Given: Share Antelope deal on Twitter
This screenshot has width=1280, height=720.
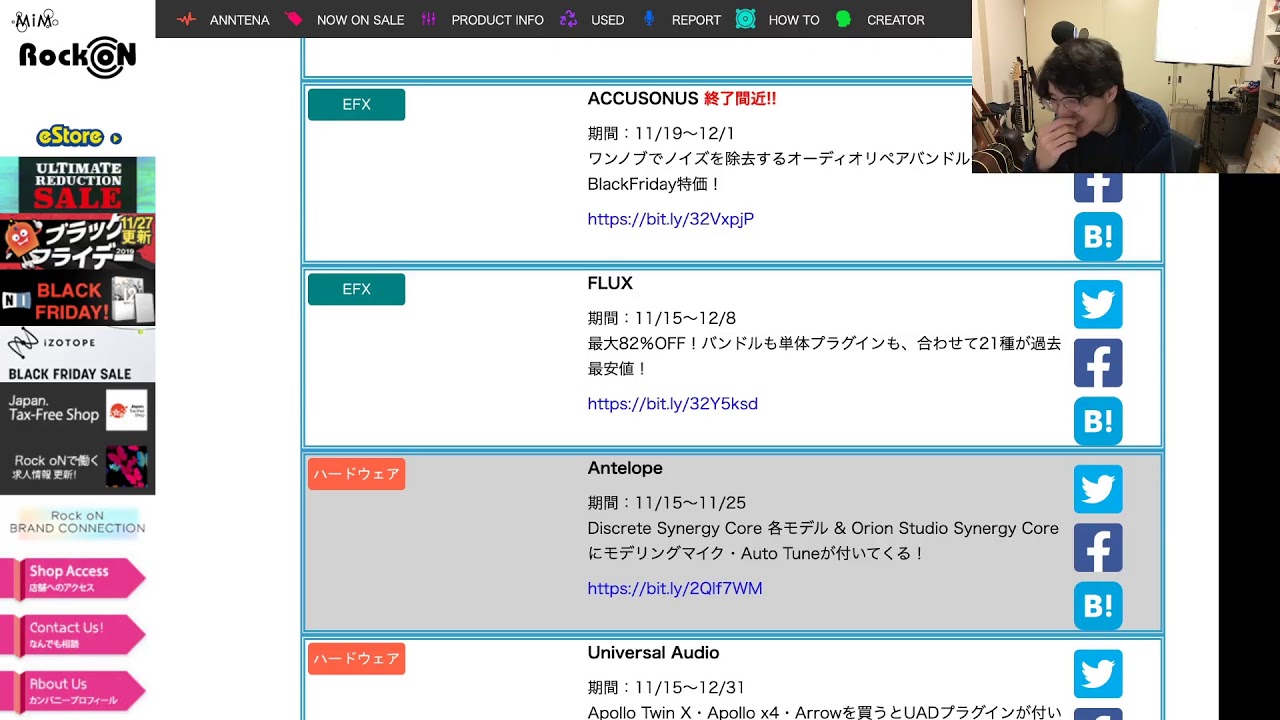Looking at the screenshot, I should [1098, 489].
